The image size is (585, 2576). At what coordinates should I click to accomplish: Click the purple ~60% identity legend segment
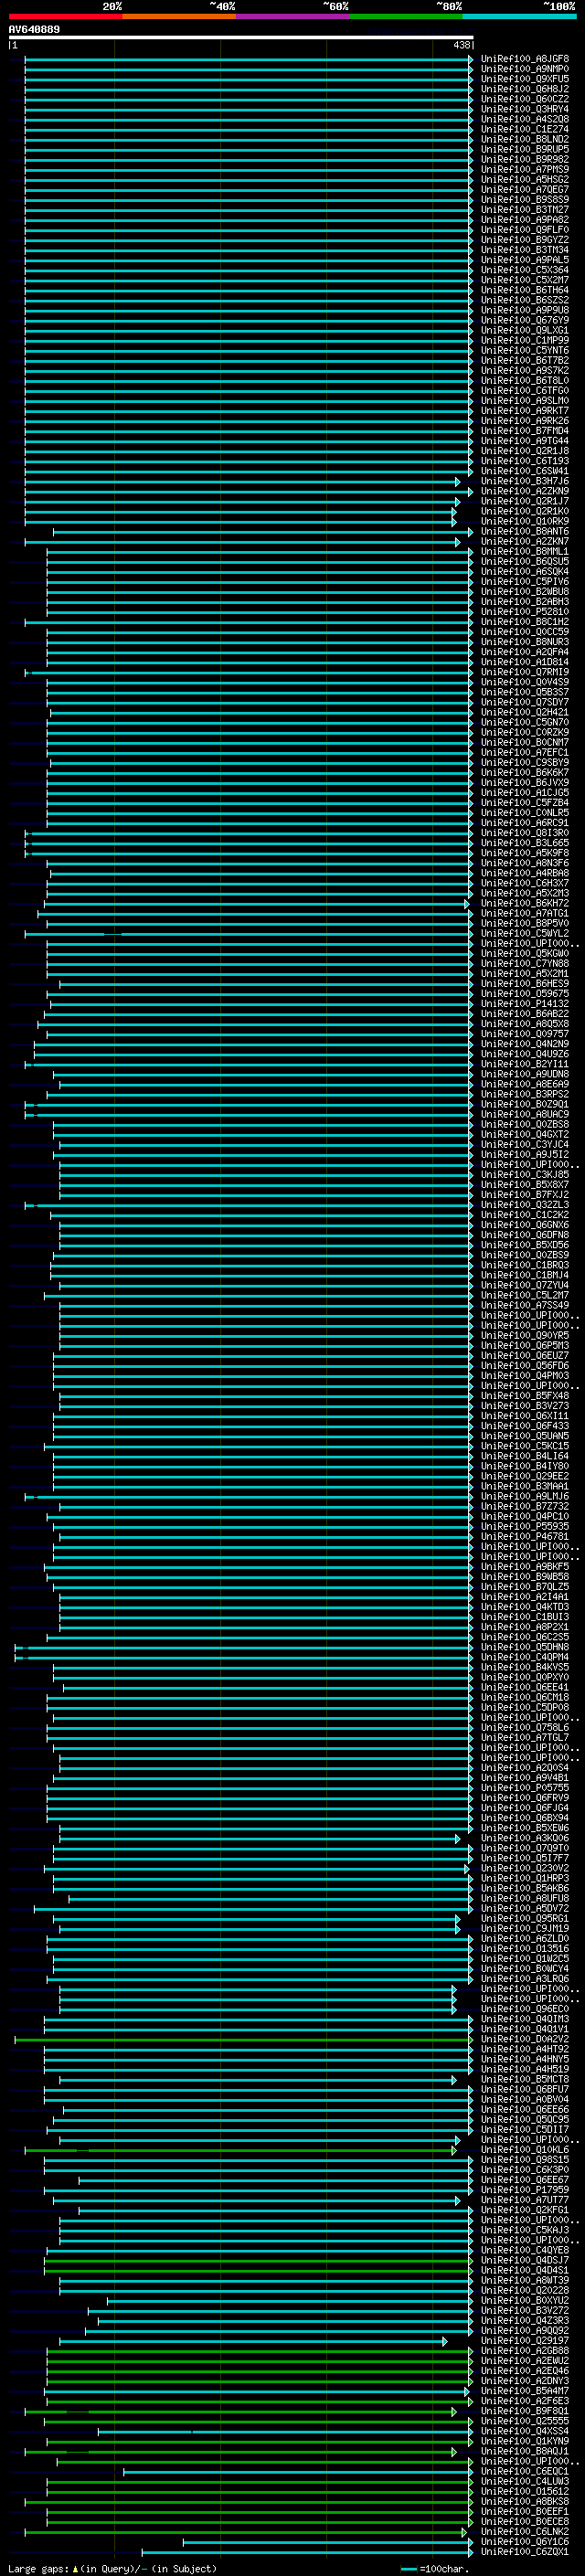pos(293,16)
